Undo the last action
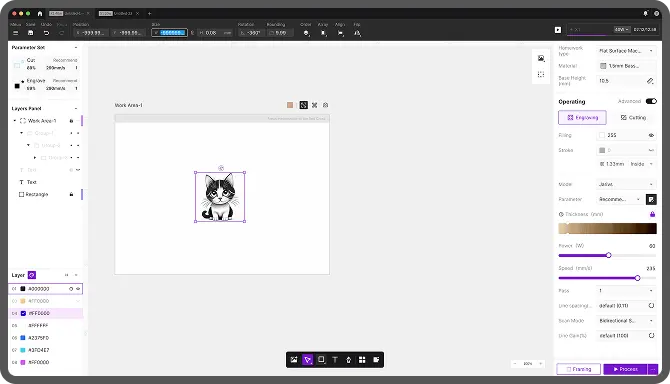The image size is (670, 384). (x=46, y=33)
